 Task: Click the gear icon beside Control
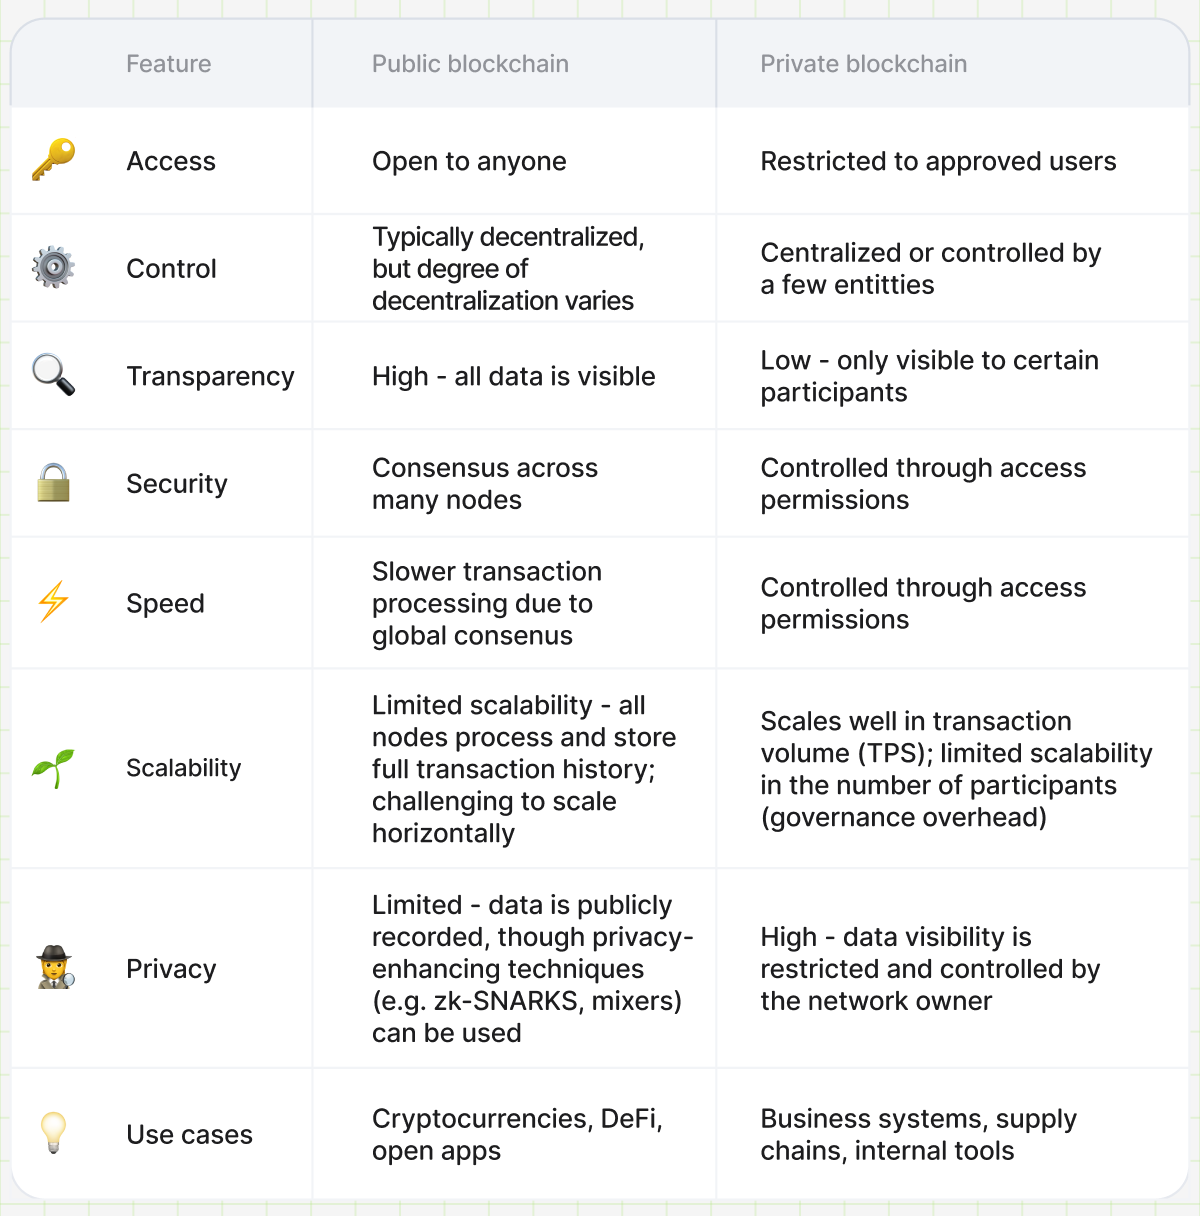point(54,267)
